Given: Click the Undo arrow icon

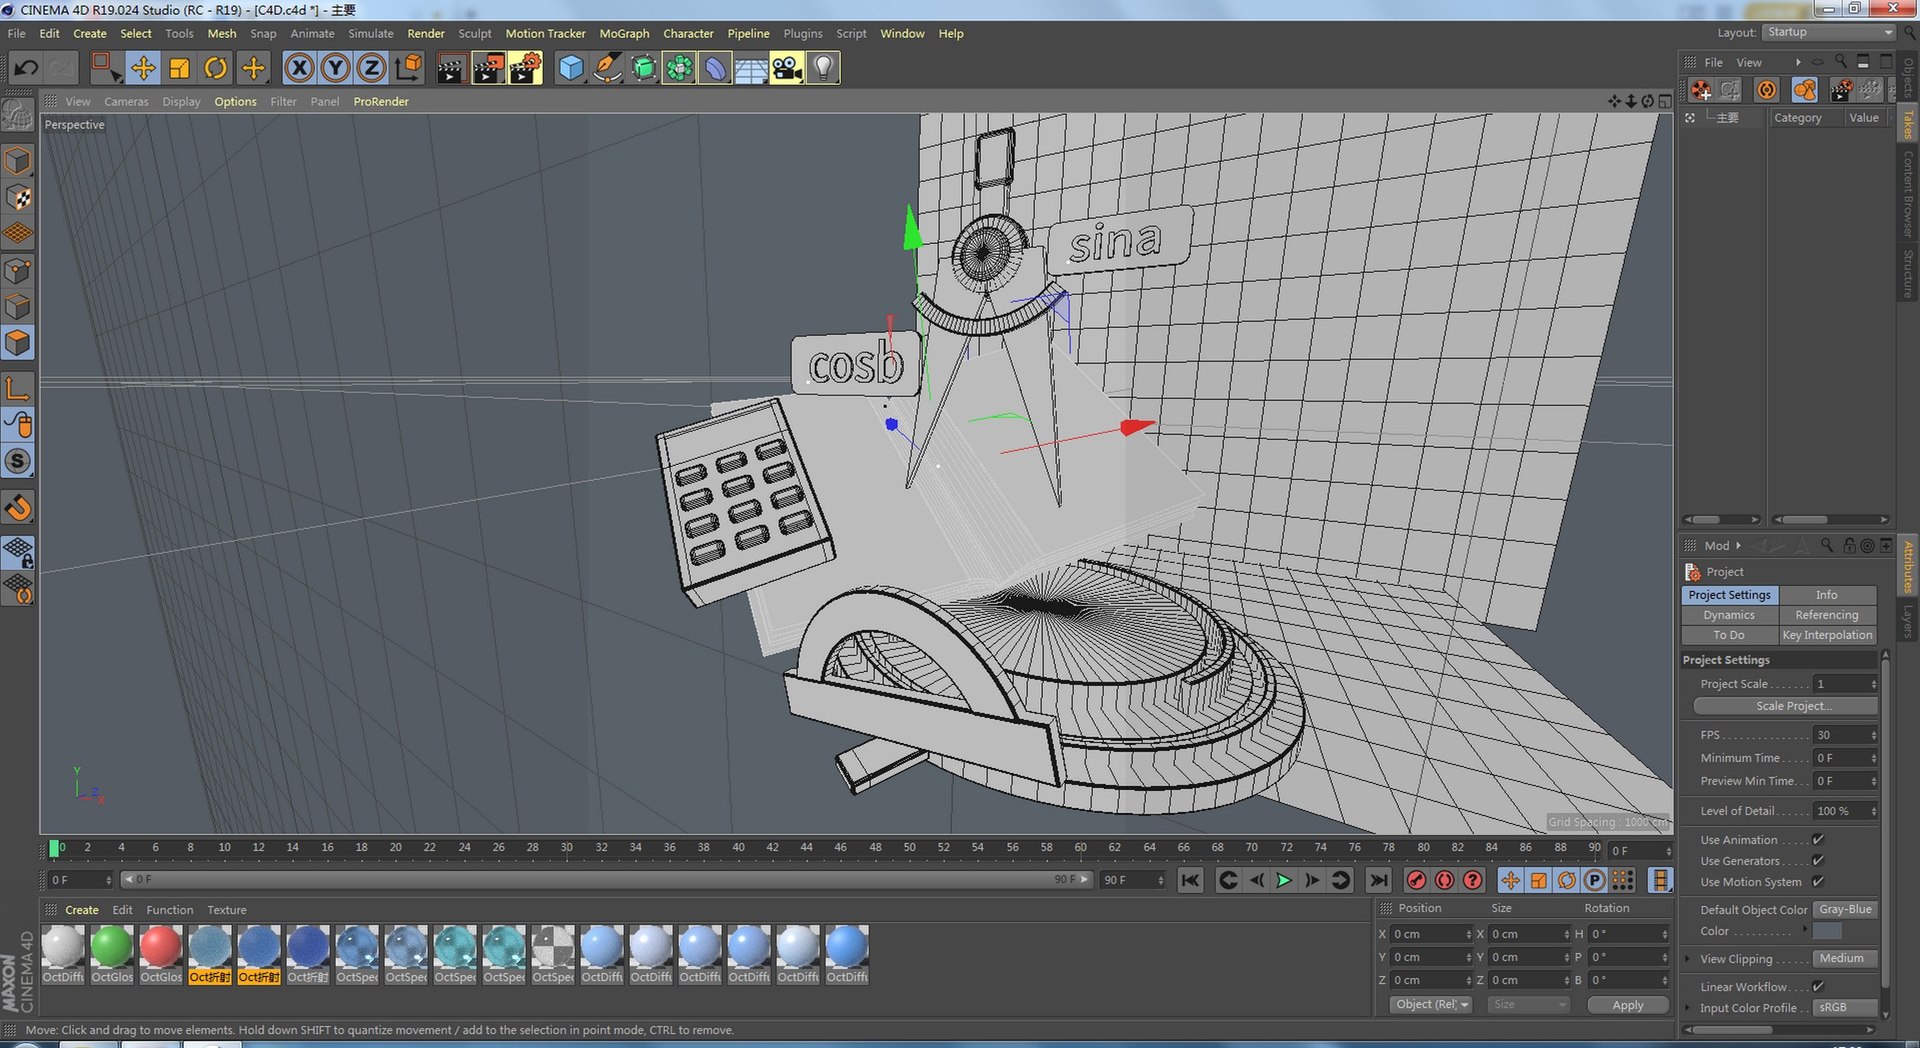Looking at the screenshot, I should coord(26,68).
